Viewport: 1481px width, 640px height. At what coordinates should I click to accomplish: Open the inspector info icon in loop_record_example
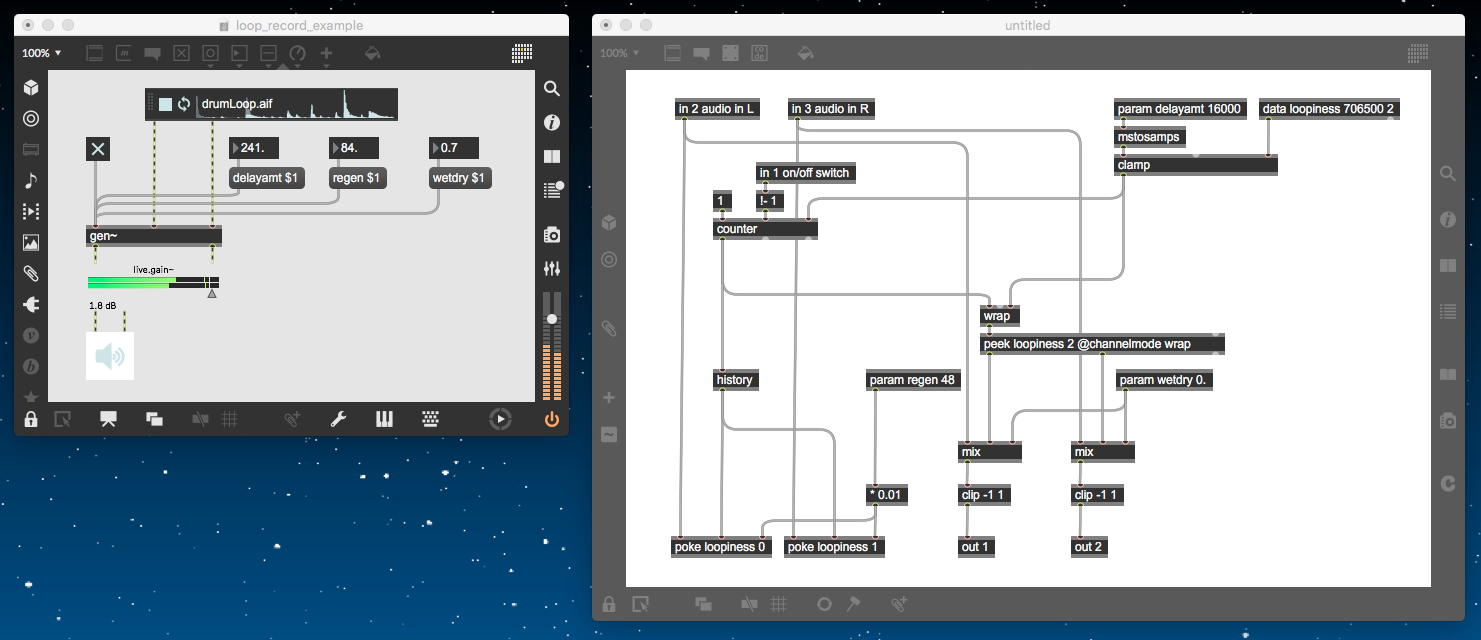[551, 122]
